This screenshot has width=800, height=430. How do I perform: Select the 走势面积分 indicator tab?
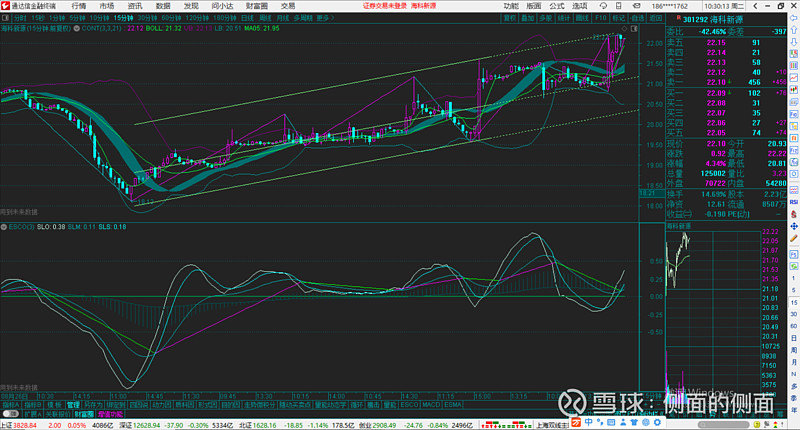pos(260,405)
